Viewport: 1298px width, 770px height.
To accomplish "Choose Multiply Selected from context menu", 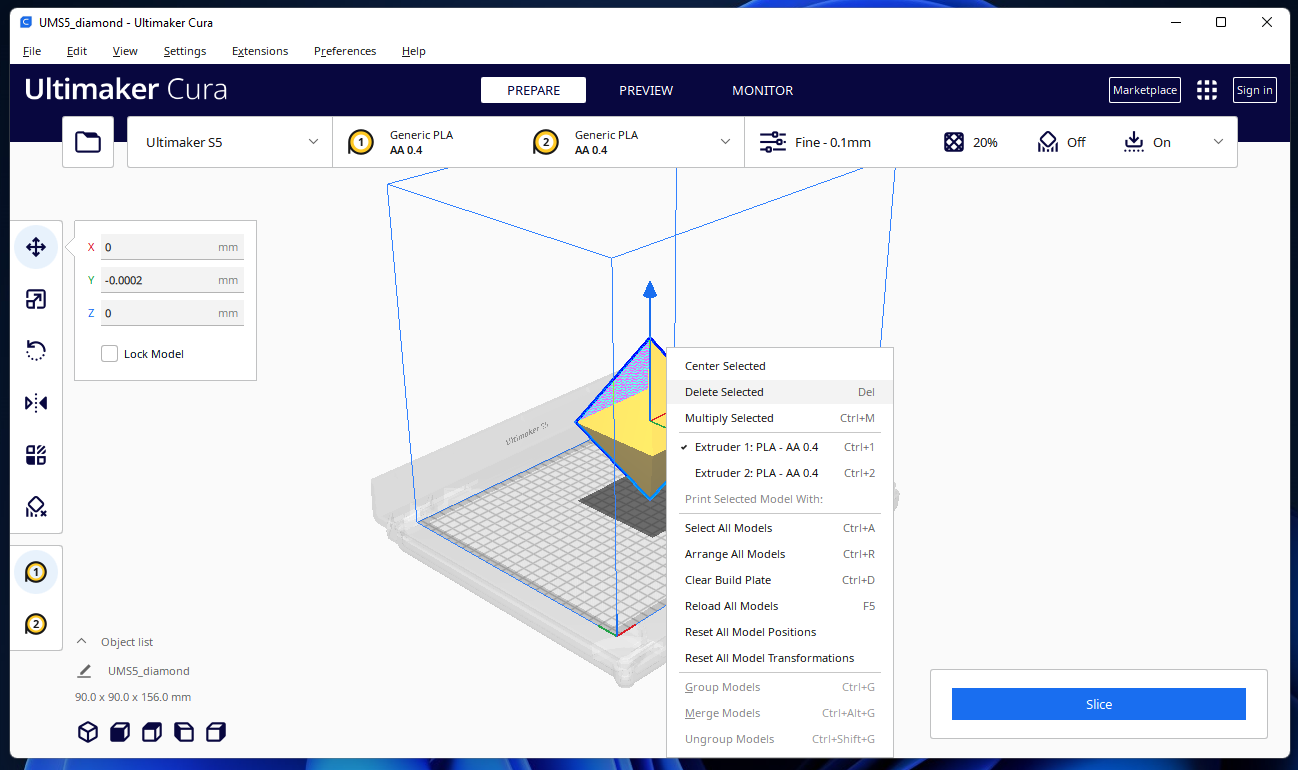I will click(x=780, y=418).
